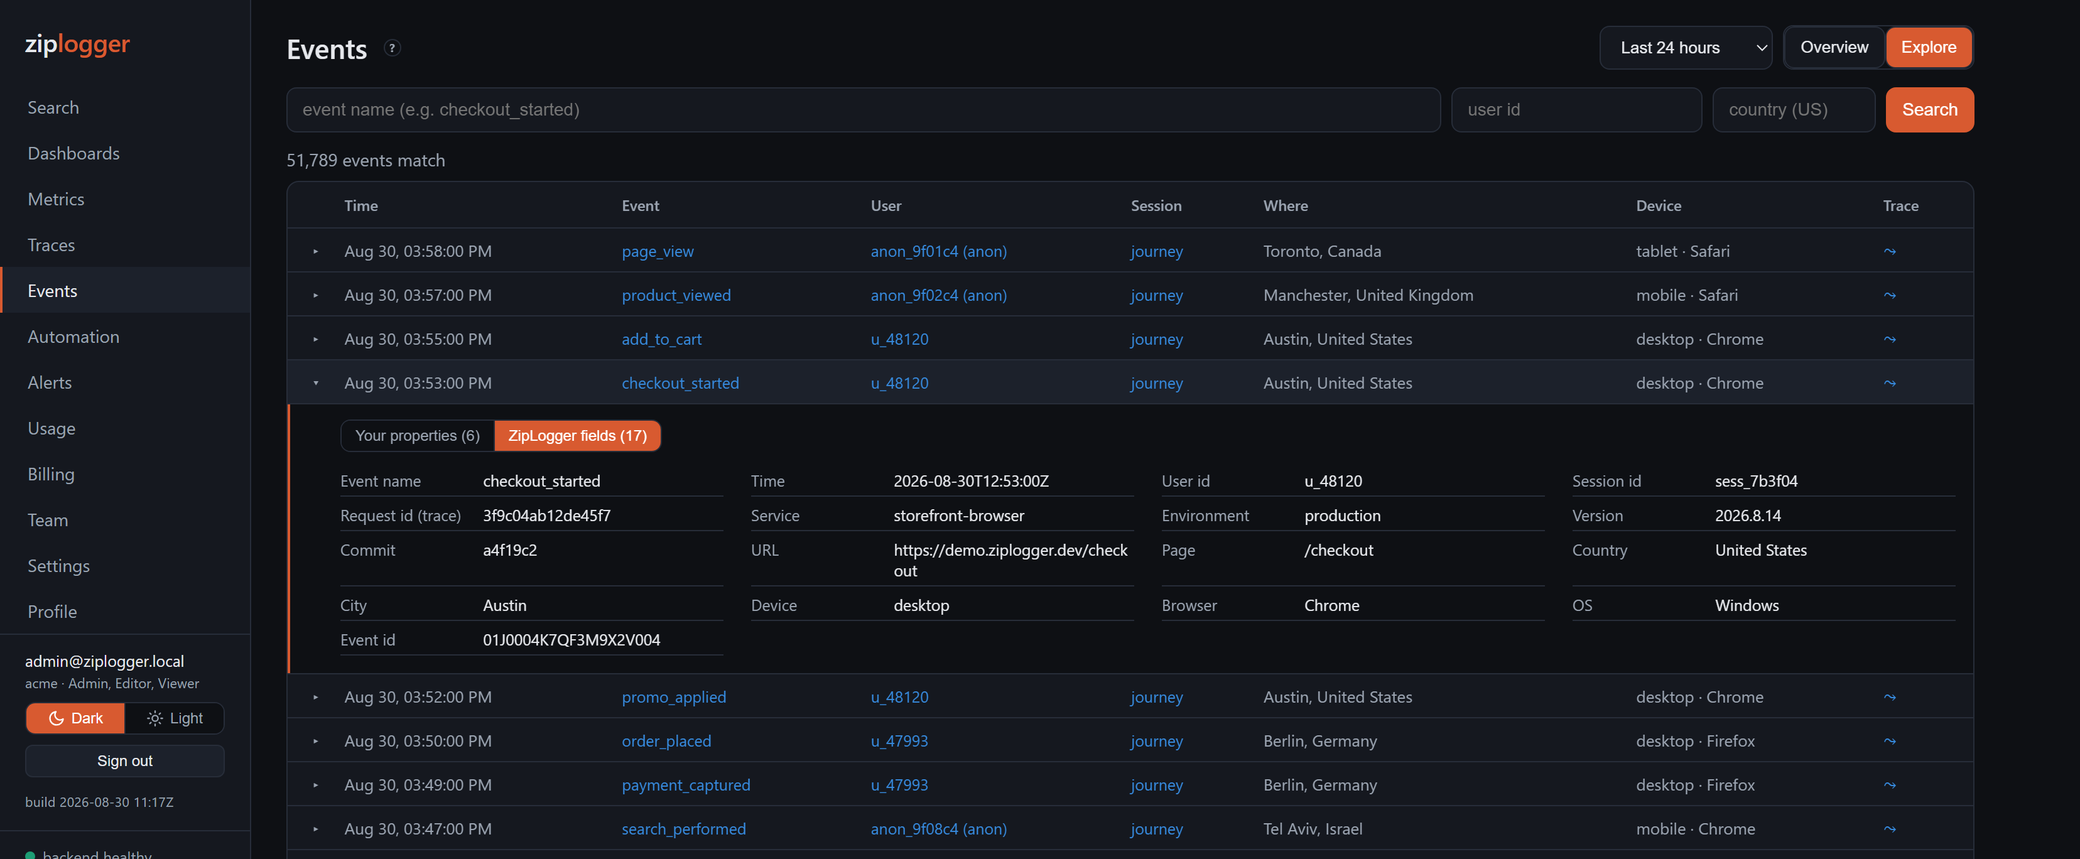Image resolution: width=2080 pixels, height=859 pixels.
Task: Click Session id value sess_7b3f04
Action: click(1756, 481)
